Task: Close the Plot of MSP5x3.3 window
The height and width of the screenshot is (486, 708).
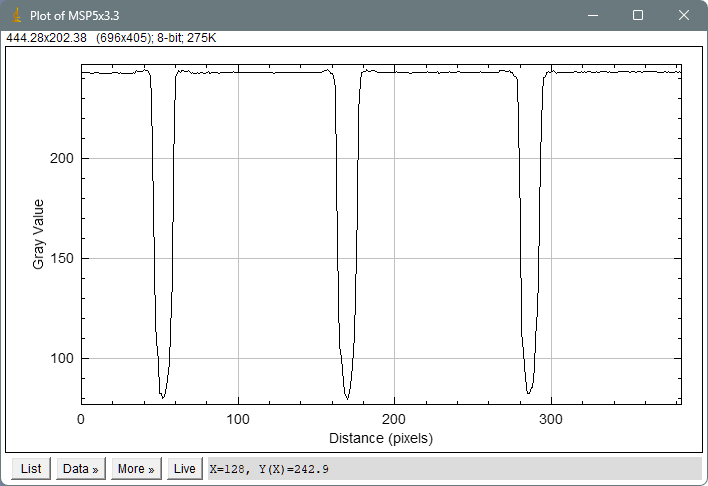Action: click(x=684, y=16)
